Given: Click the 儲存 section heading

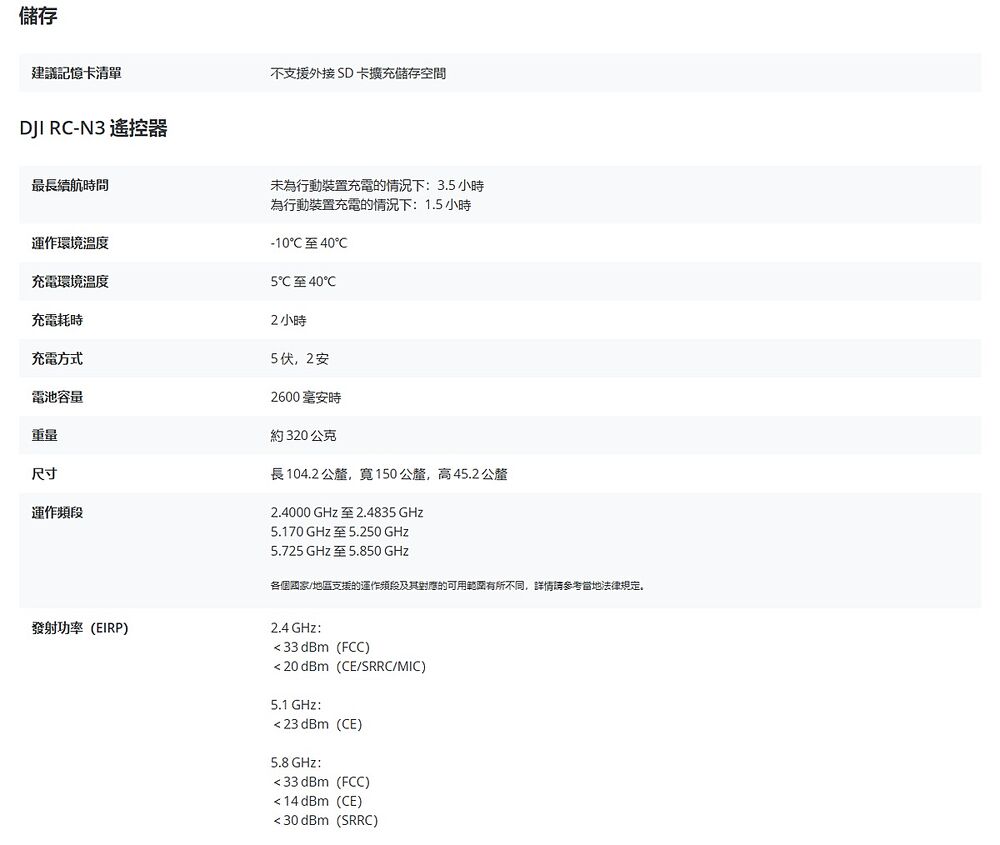Looking at the screenshot, I should [x=38, y=15].
